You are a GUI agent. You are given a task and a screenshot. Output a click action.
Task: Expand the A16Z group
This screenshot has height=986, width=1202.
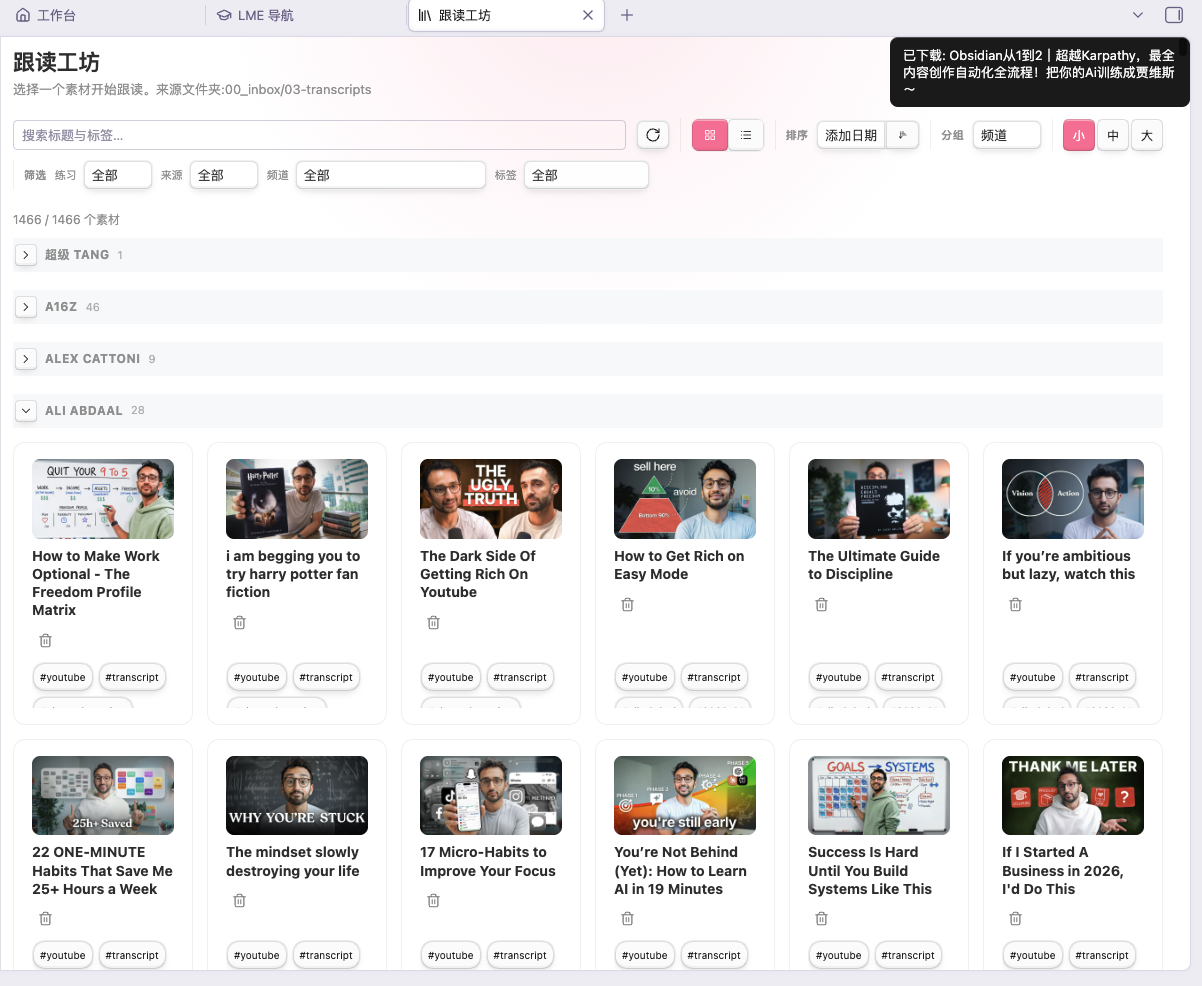click(x=26, y=307)
